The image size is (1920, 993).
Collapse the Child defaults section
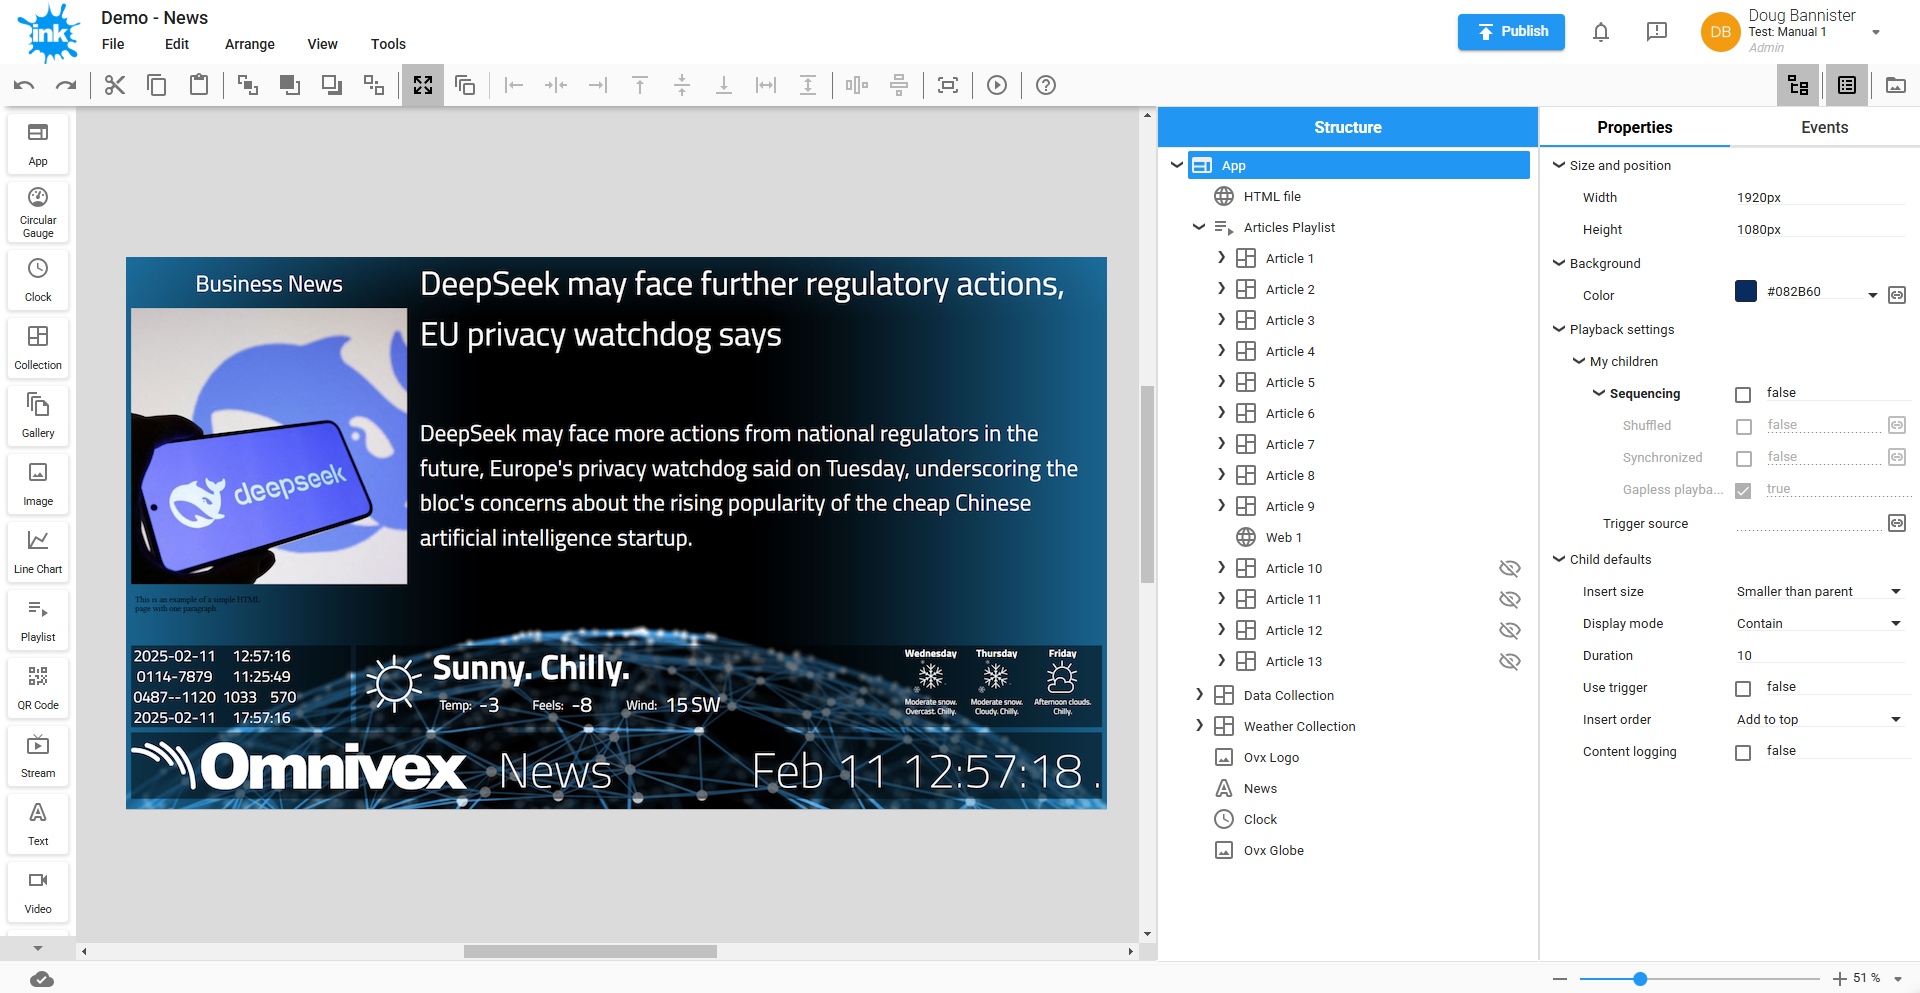click(x=1558, y=559)
